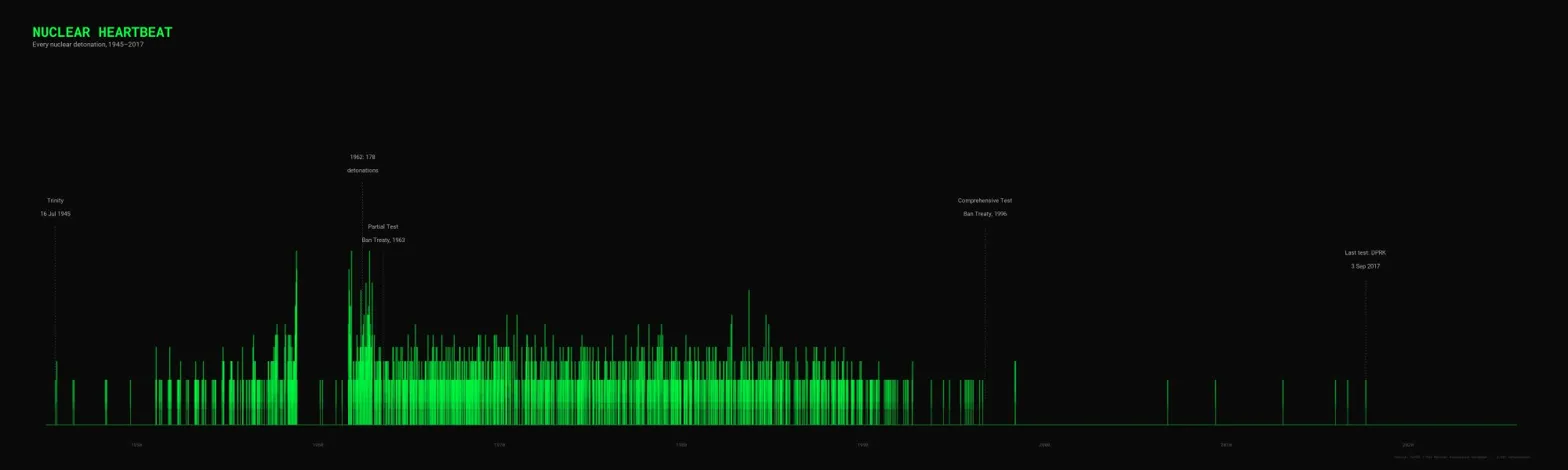The image size is (1568, 470).
Task: Click the 1950 x-axis tick label
Action: (136, 445)
